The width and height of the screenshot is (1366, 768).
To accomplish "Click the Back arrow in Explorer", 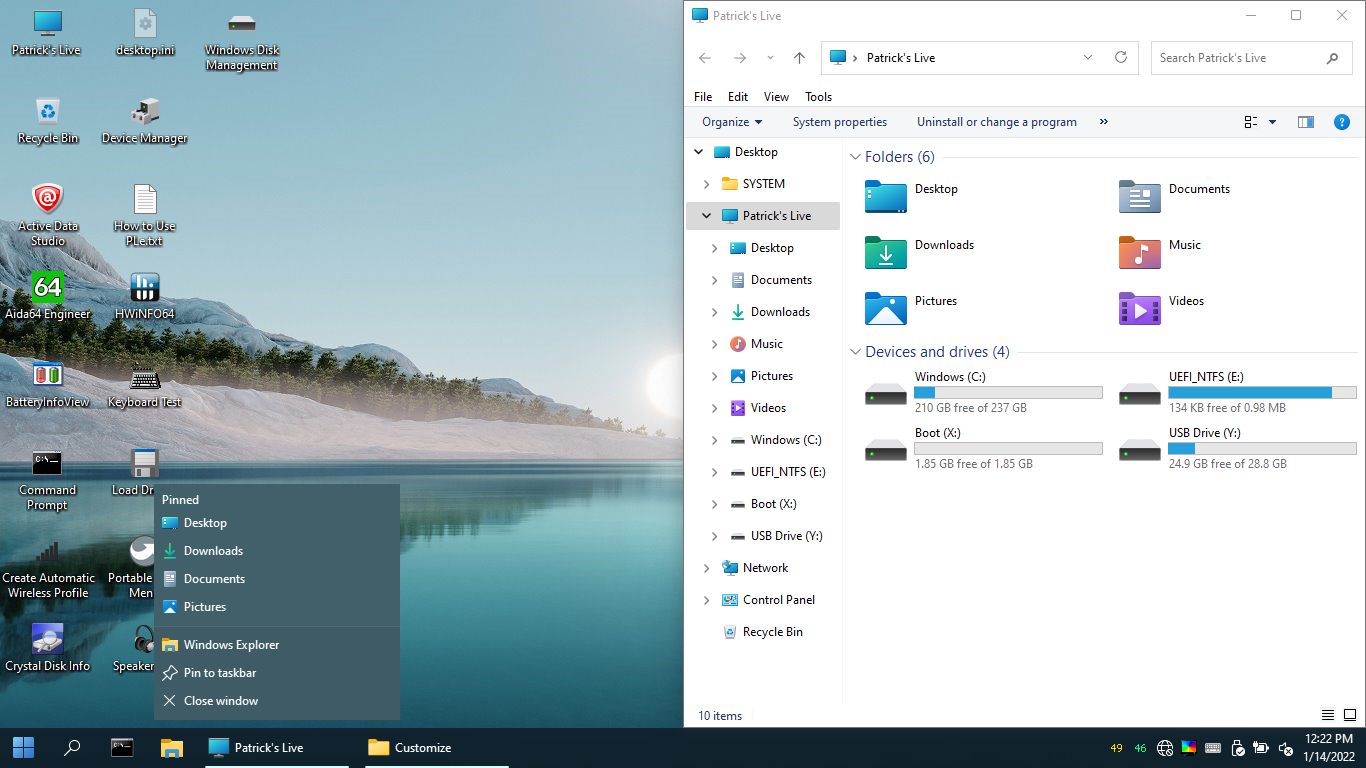I will point(705,58).
